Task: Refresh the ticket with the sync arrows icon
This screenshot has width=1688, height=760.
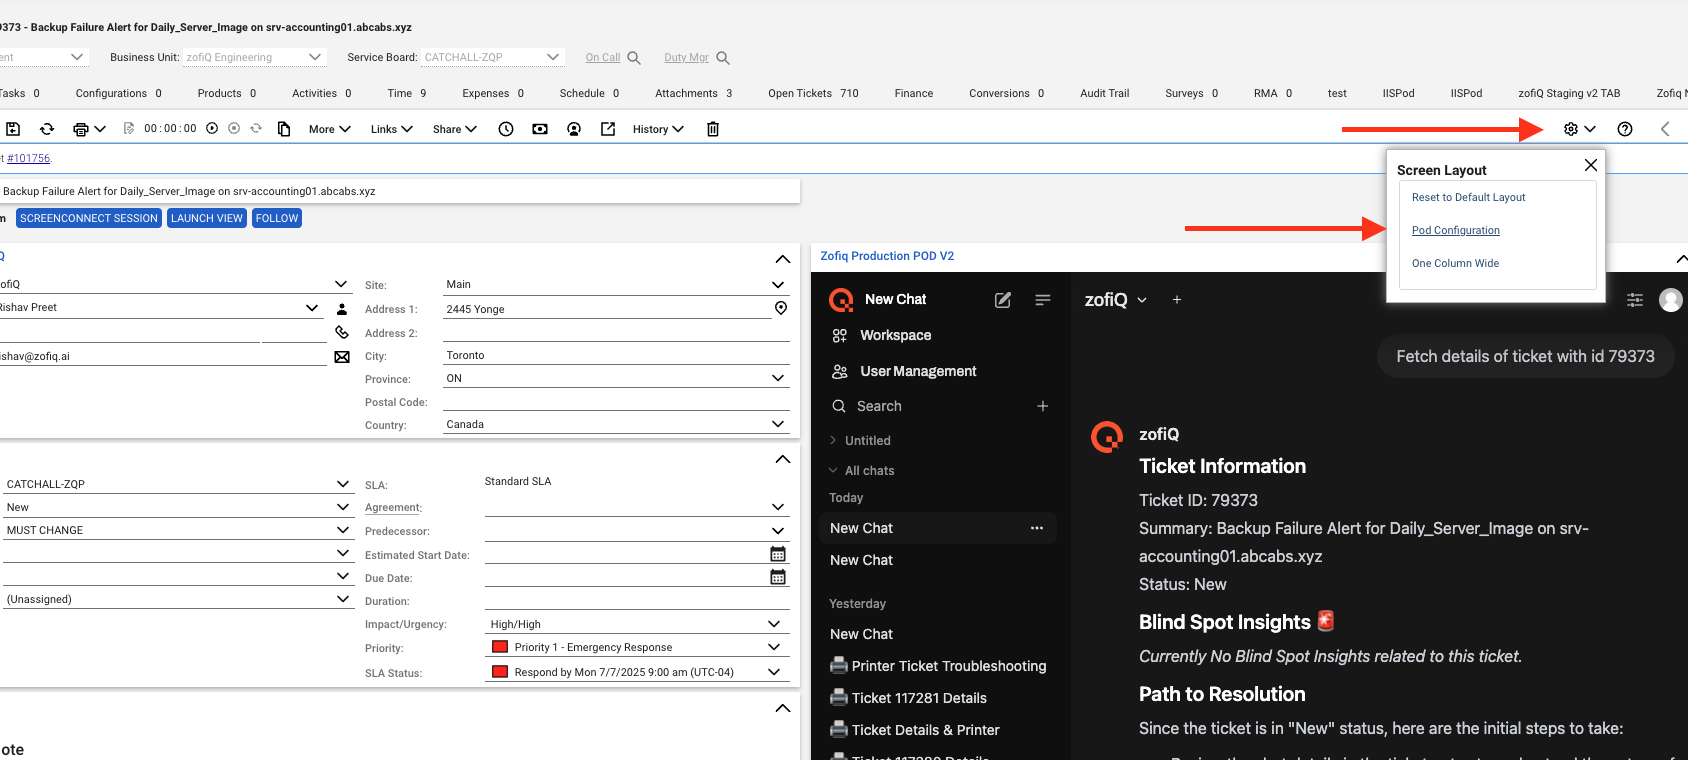Action: click(47, 129)
